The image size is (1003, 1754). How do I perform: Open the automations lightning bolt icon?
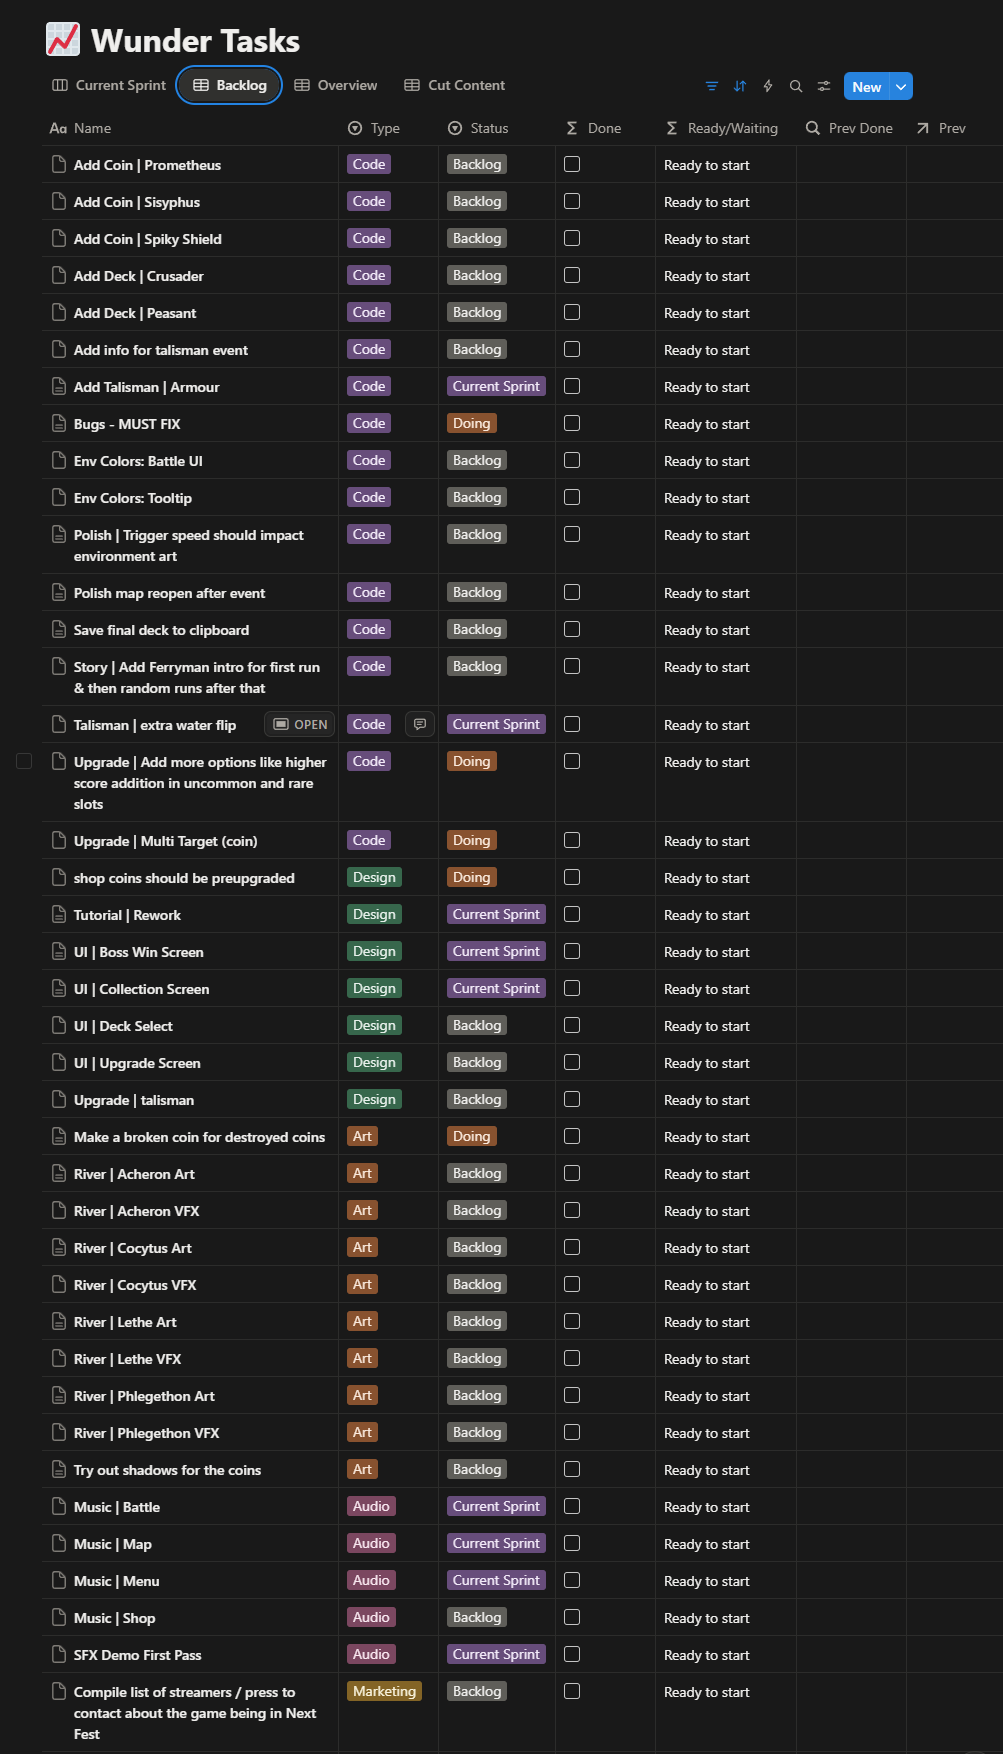point(768,86)
